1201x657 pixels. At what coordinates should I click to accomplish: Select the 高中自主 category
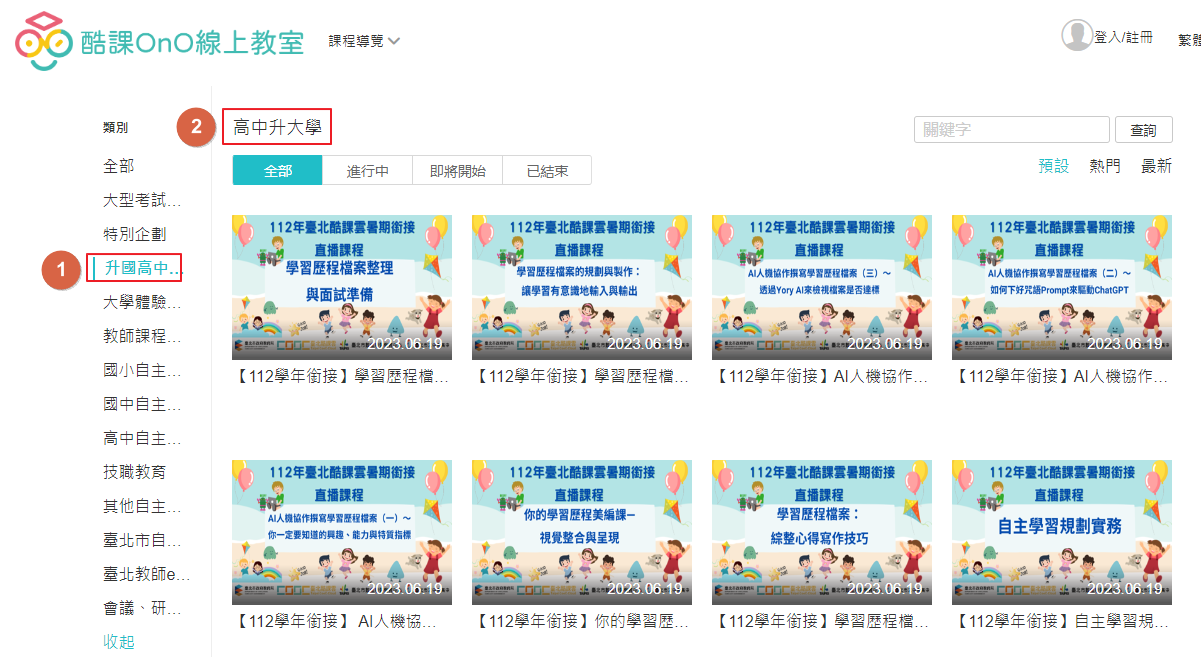click(143, 438)
